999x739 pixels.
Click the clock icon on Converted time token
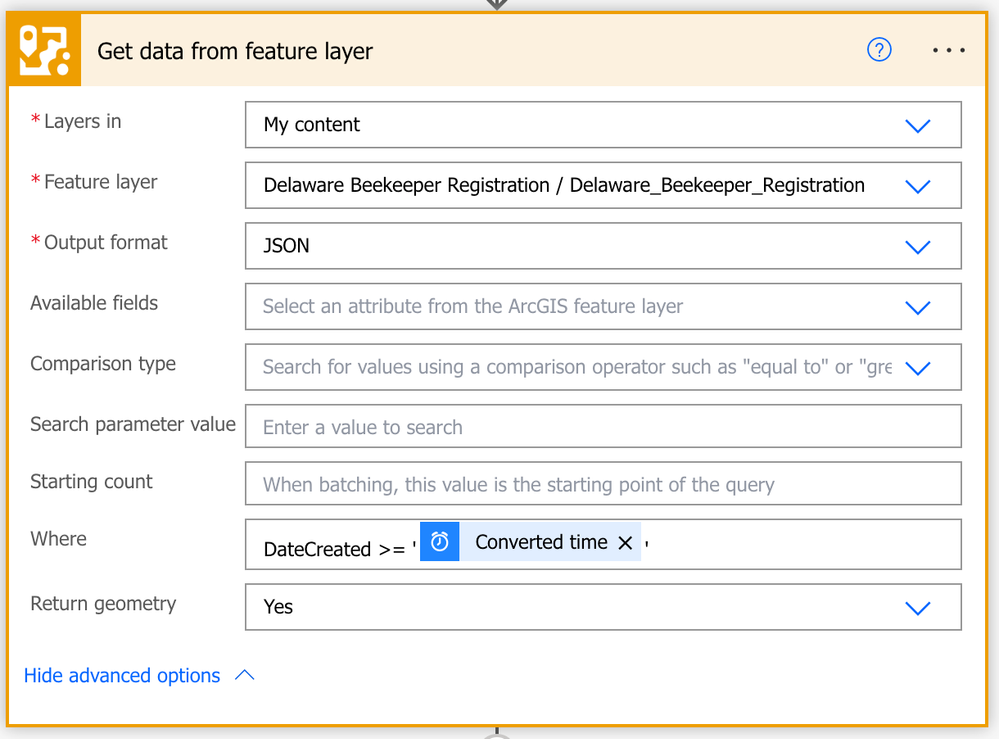(440, 542)
